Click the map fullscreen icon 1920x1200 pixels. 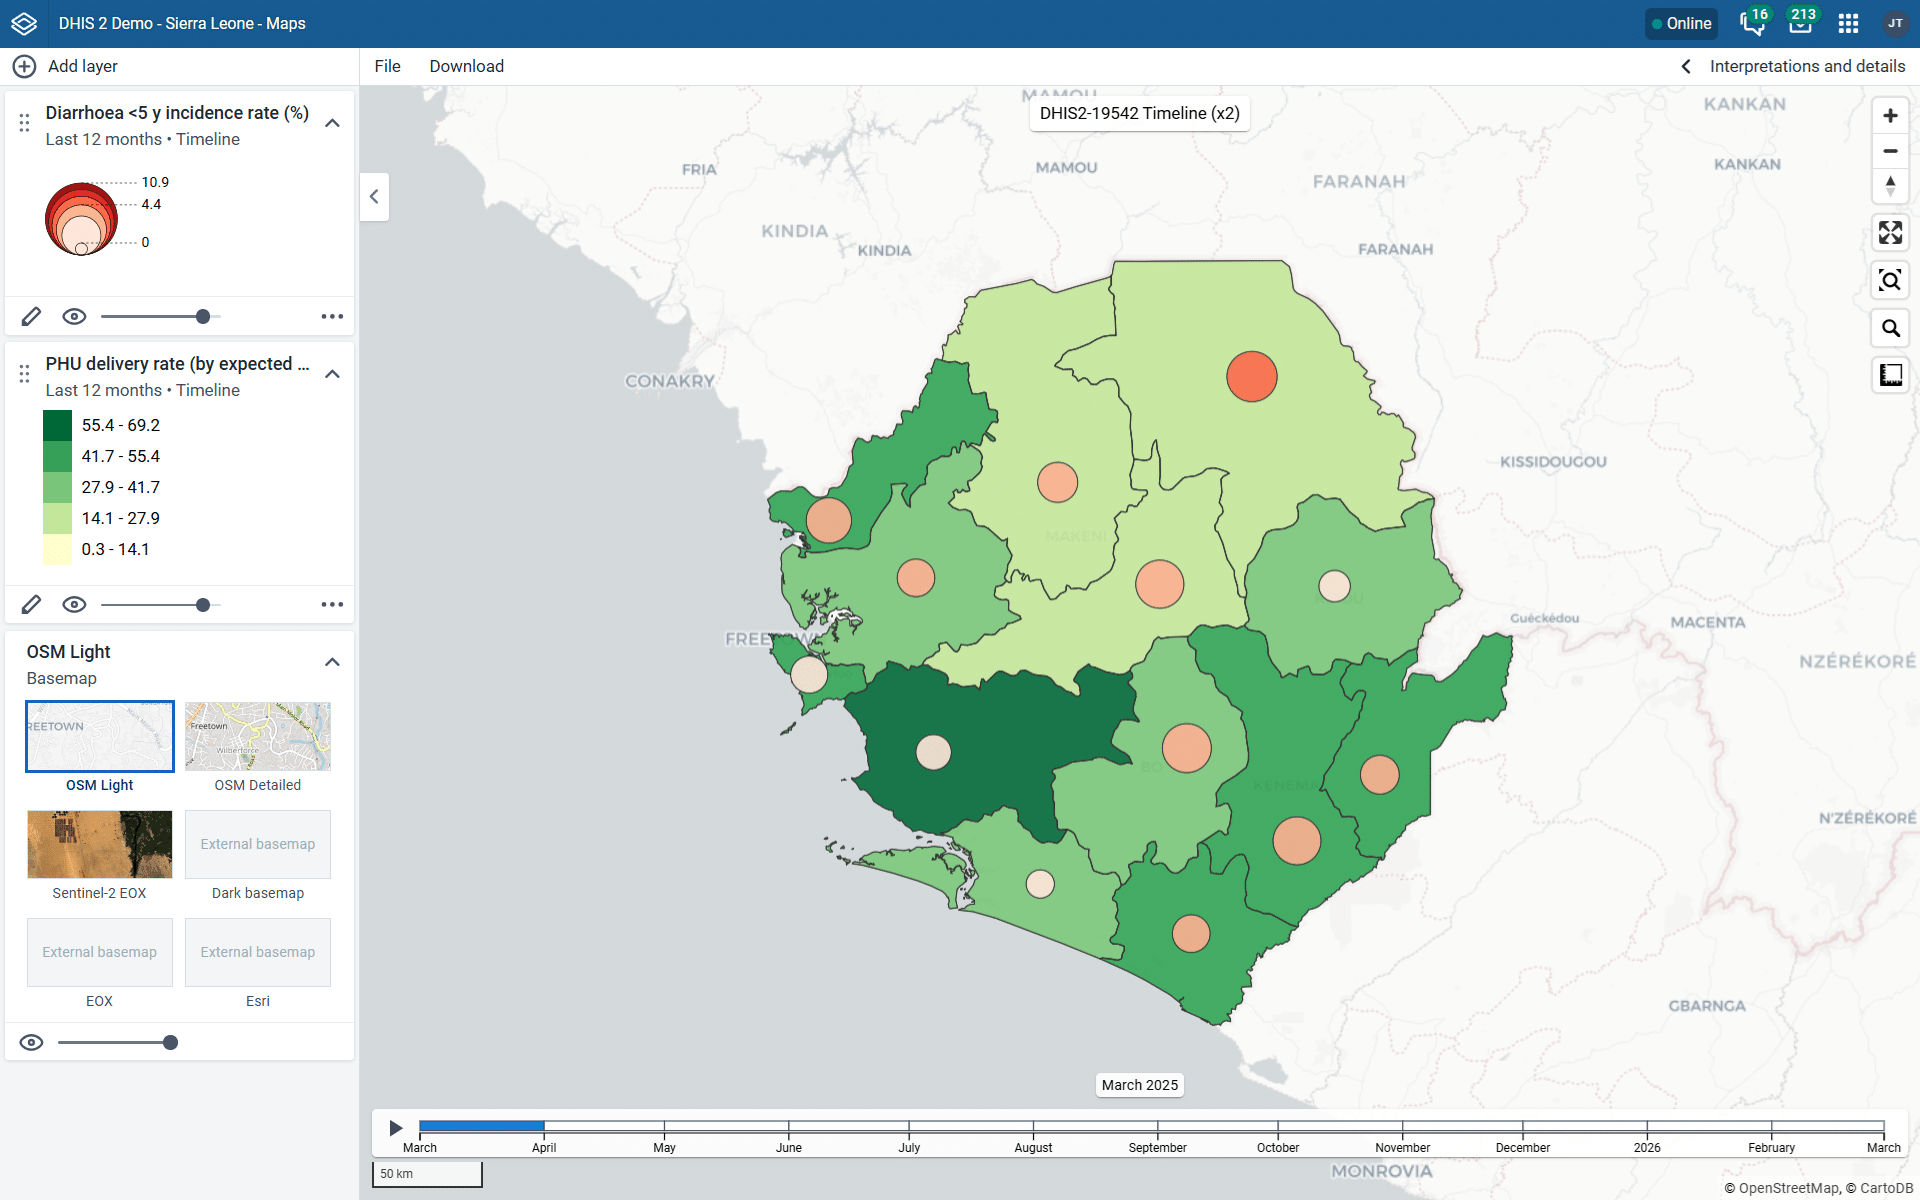click(x=1890, y=233)
